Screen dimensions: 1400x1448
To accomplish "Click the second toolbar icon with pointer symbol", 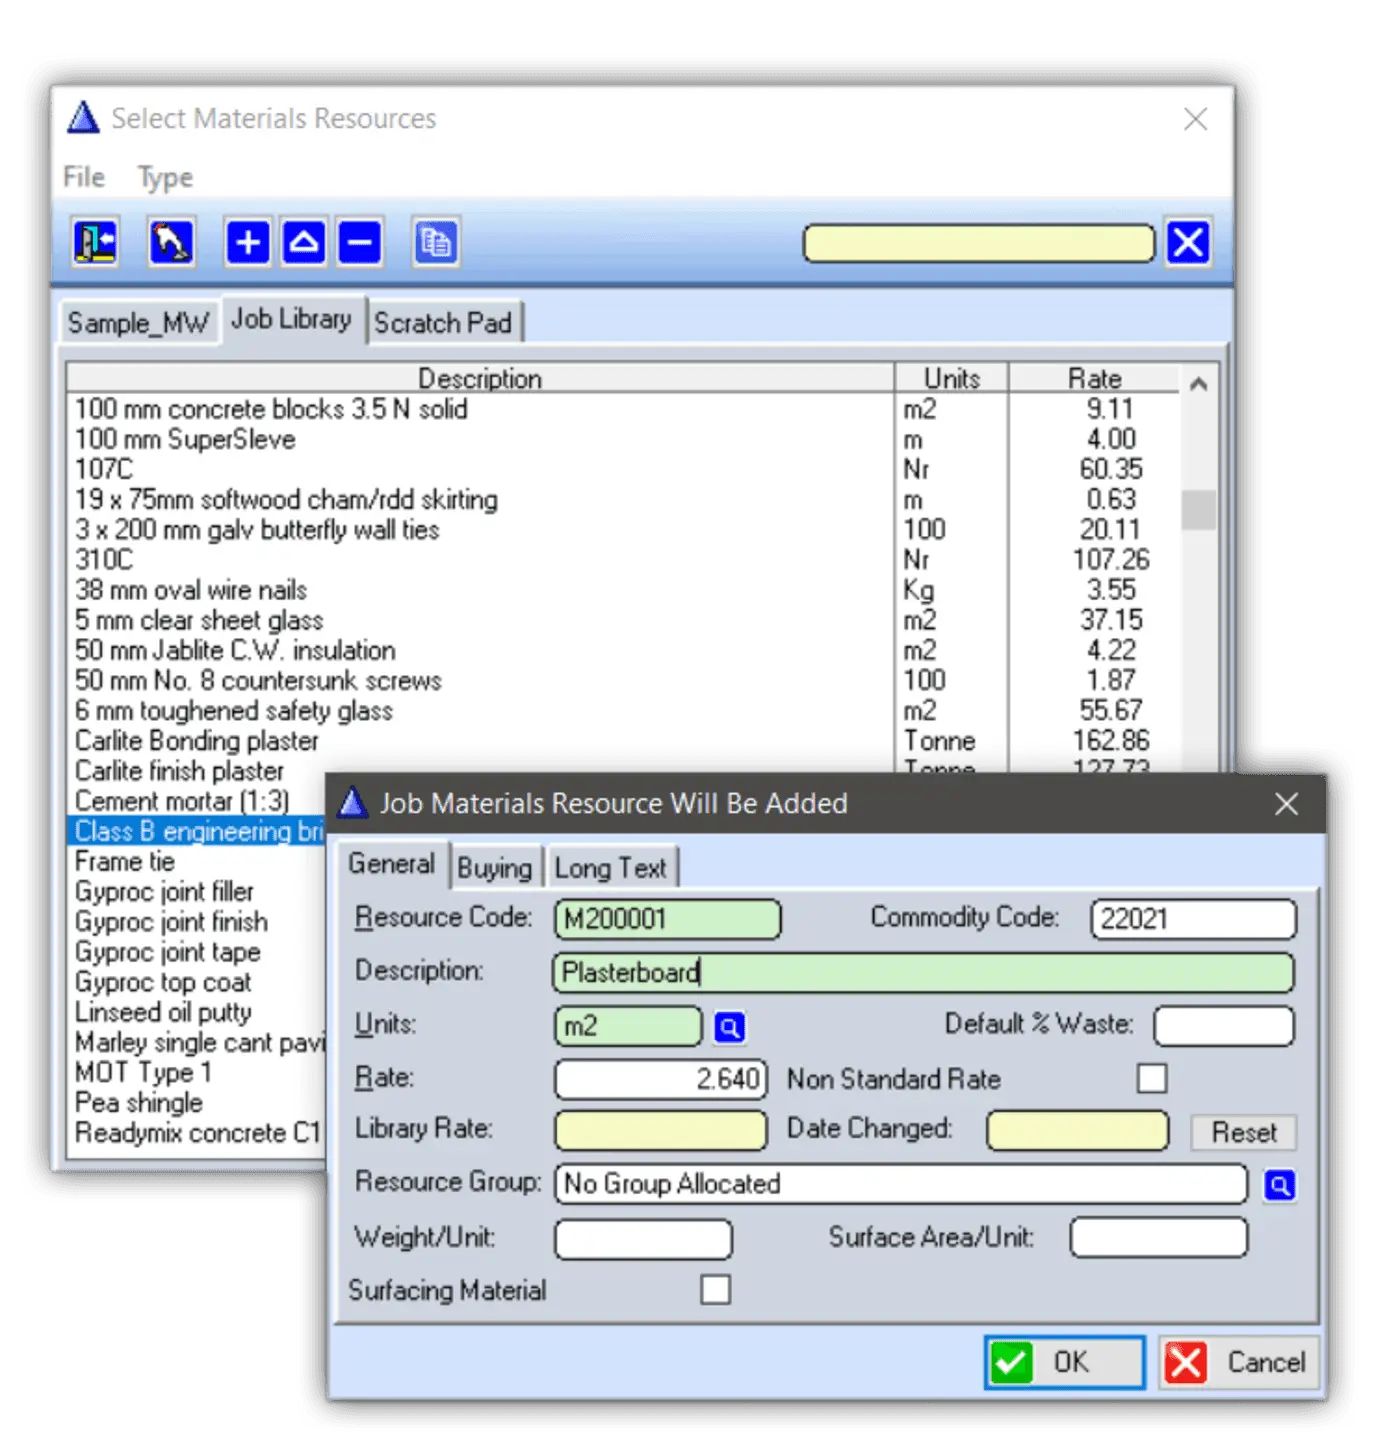I will (171, 242).
